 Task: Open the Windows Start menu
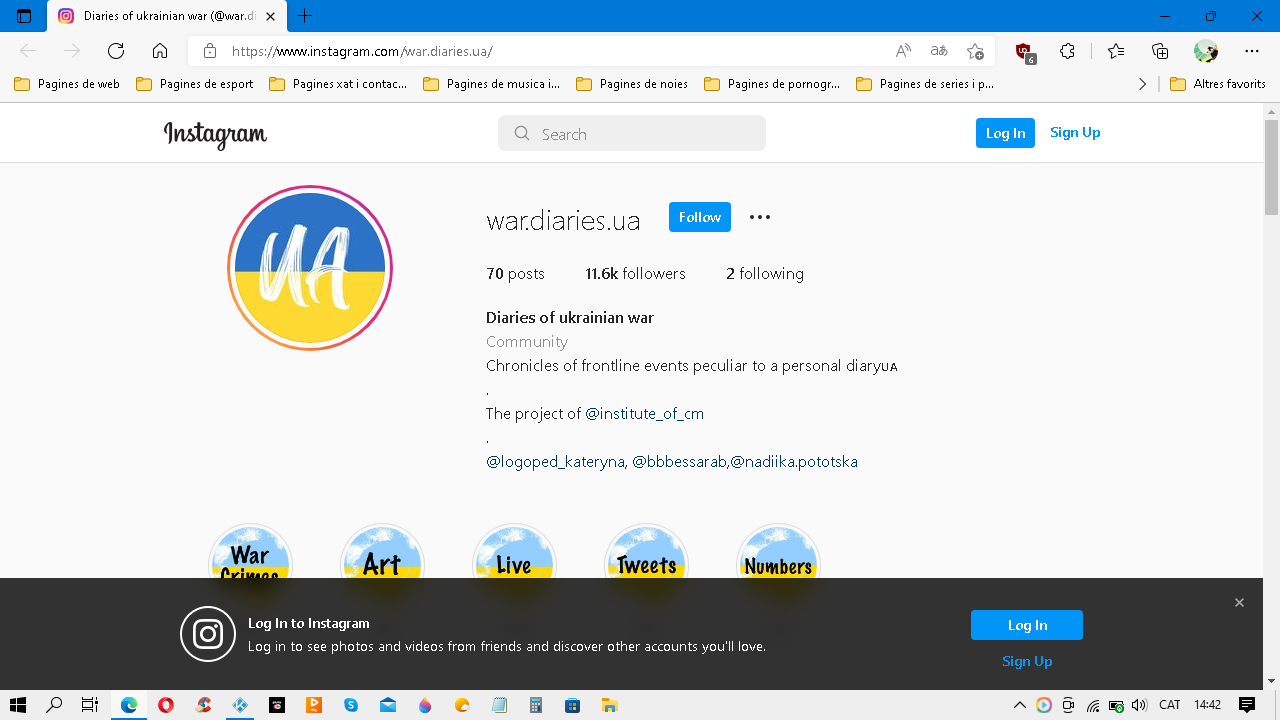17,705
